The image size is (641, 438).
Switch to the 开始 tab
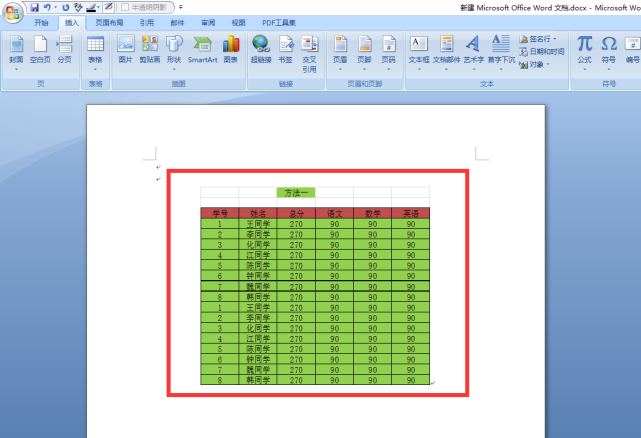(x=41, y=23)
